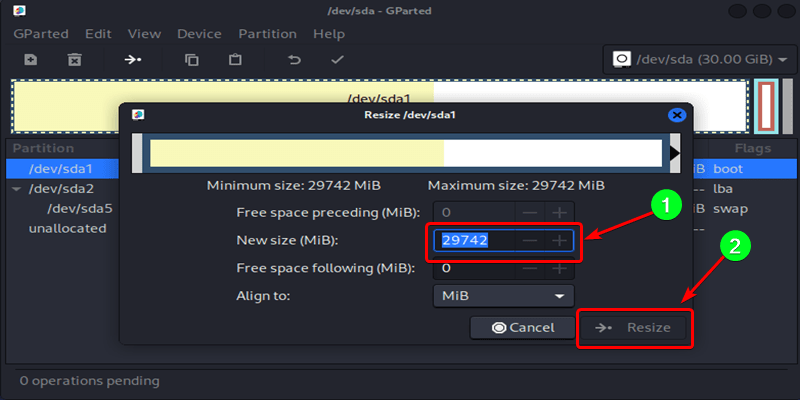Click the apply all operations checkmark

[x=337, y=60]
